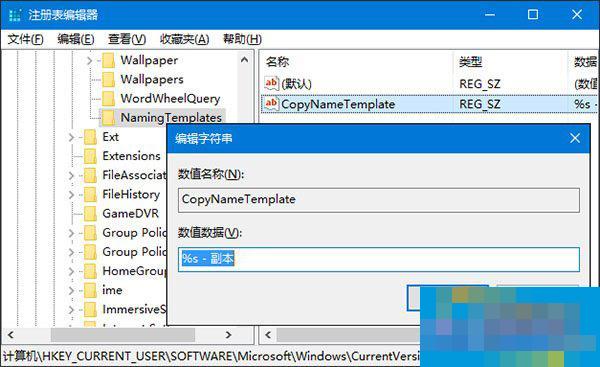Click the Registry Editor app icon in title bar

click(15, 15)
